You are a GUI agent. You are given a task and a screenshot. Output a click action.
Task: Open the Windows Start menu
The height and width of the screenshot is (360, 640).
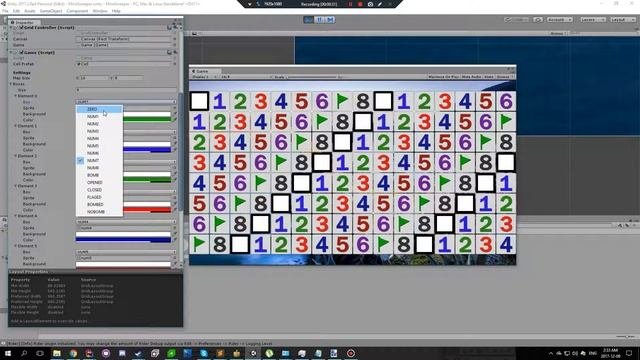[8, 353]
